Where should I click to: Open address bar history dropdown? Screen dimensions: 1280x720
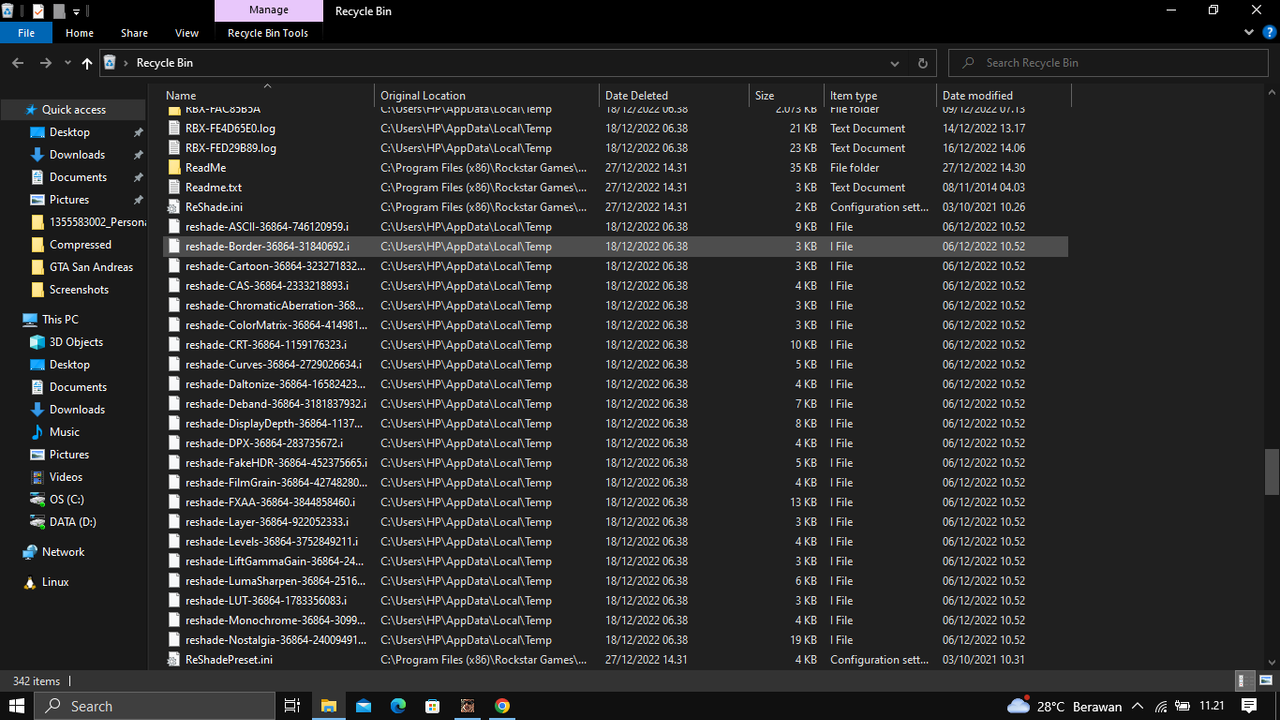click(x=895, y=63)
